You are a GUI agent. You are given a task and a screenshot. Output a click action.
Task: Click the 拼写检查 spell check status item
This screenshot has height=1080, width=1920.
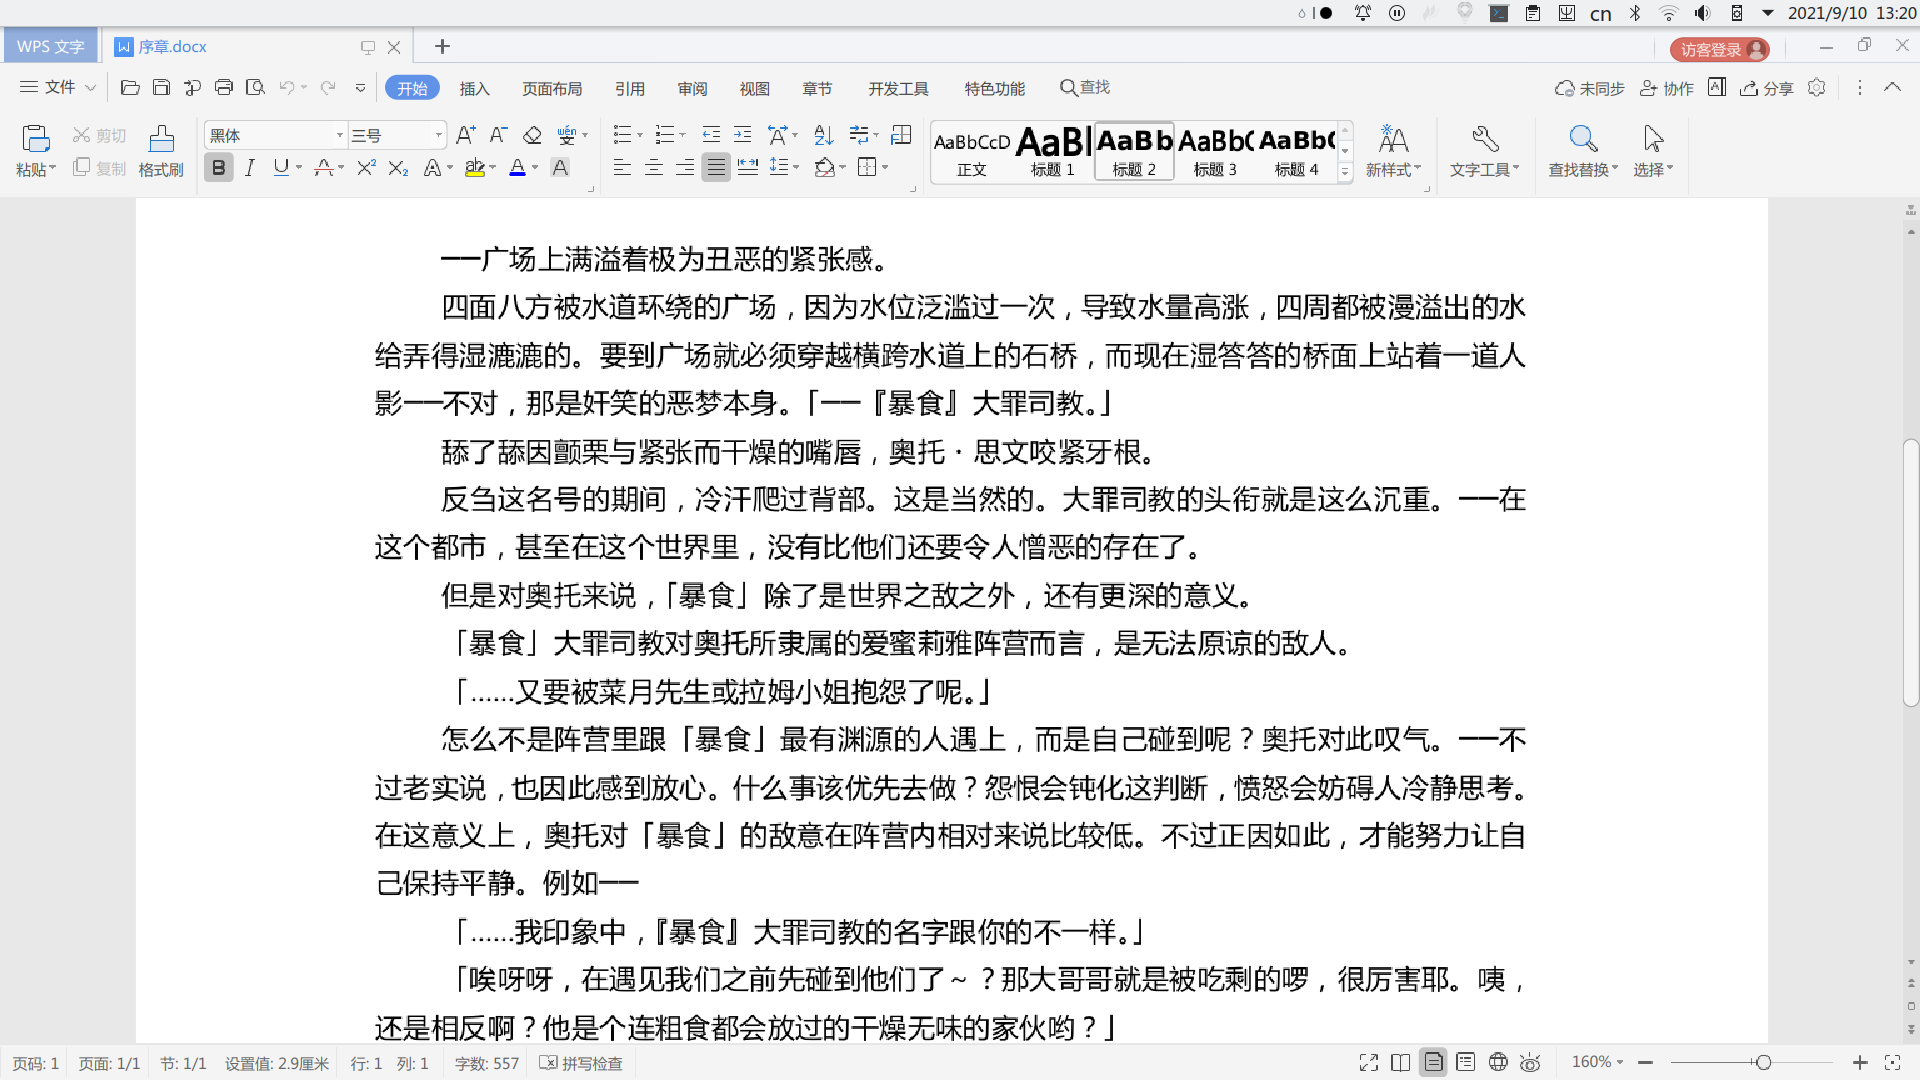[x=581, y=1063]
